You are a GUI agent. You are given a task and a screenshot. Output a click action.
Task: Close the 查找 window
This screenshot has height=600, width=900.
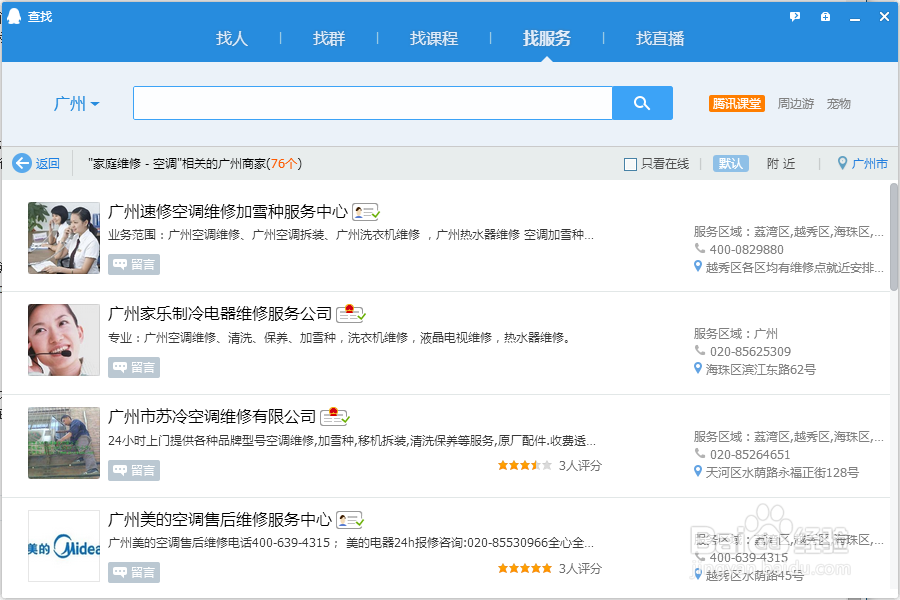coord(885,17)
